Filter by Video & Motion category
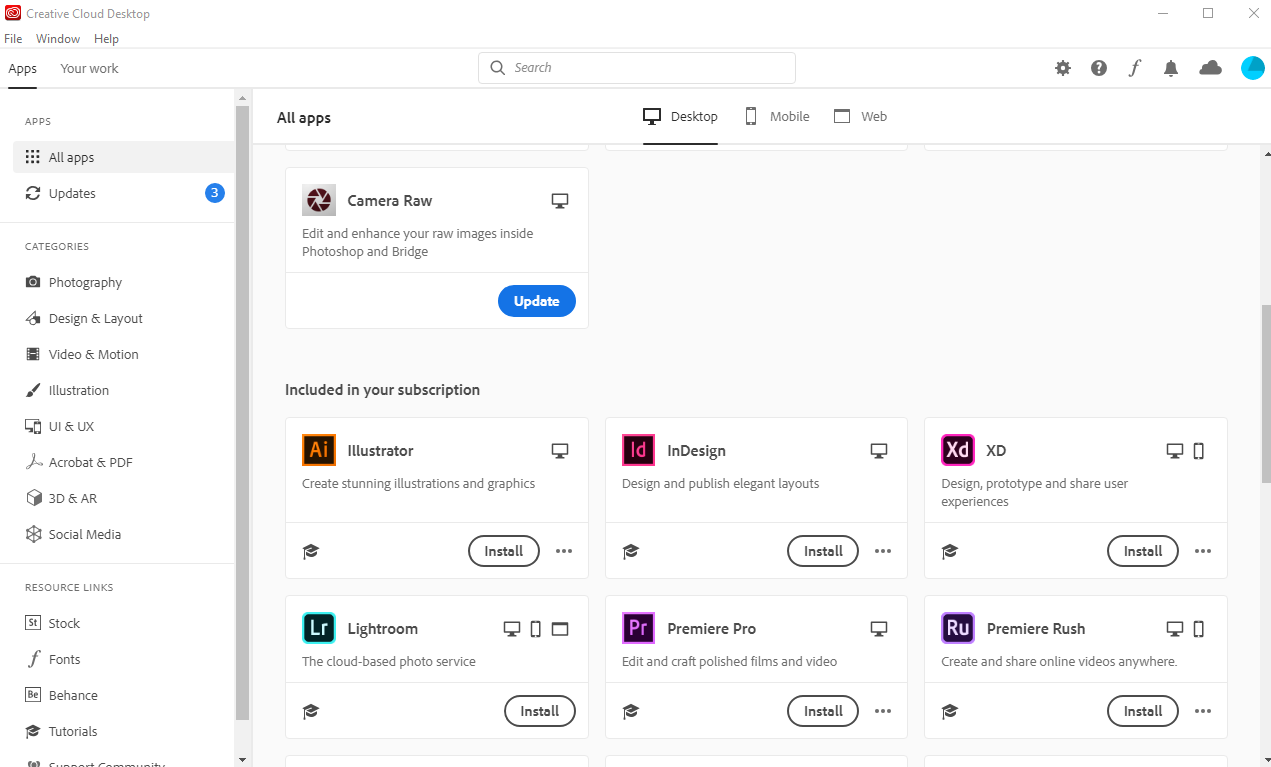Screen dimensions: 1271x767 point(124,354)
